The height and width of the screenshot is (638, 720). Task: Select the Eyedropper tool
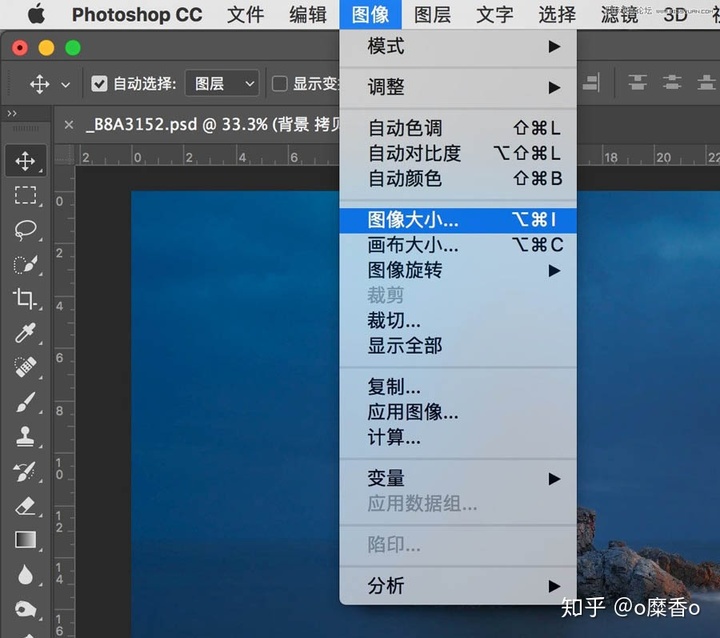pyautogui.click(x=25, y=333)
